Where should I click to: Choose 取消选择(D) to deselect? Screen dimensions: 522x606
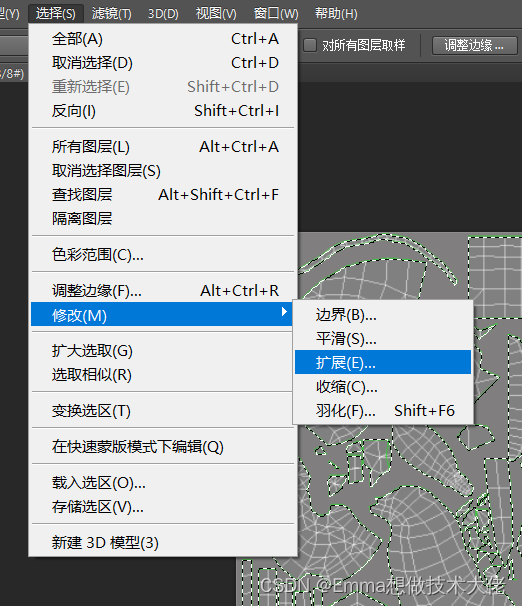click(x=163, y=63)
